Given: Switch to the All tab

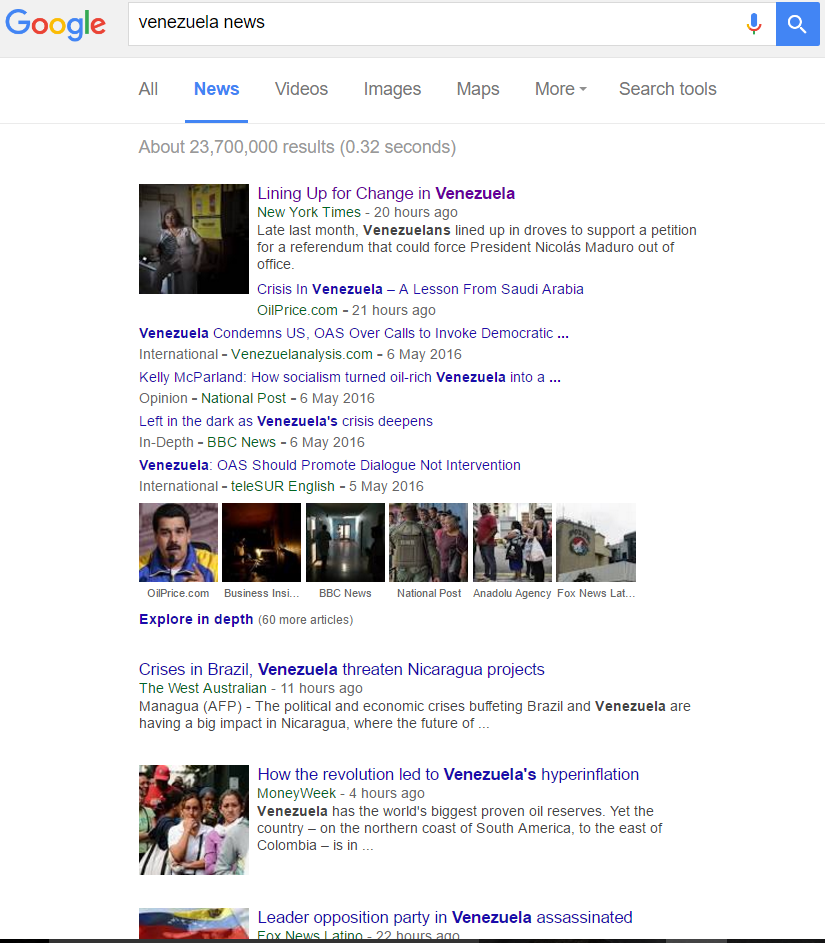Looking at the screenshot, I should tap(148, 89).
